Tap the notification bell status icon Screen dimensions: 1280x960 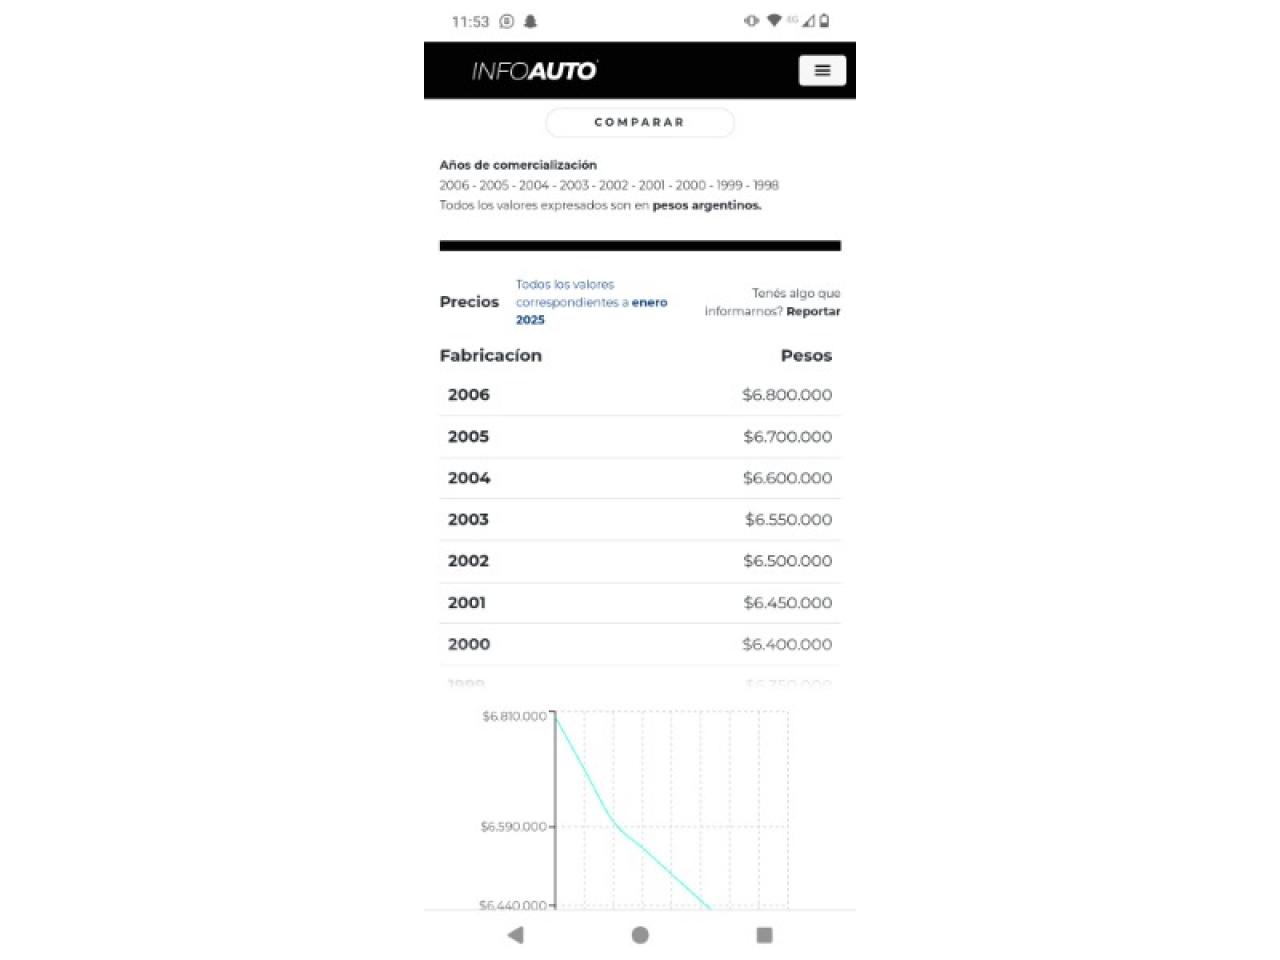531,21
